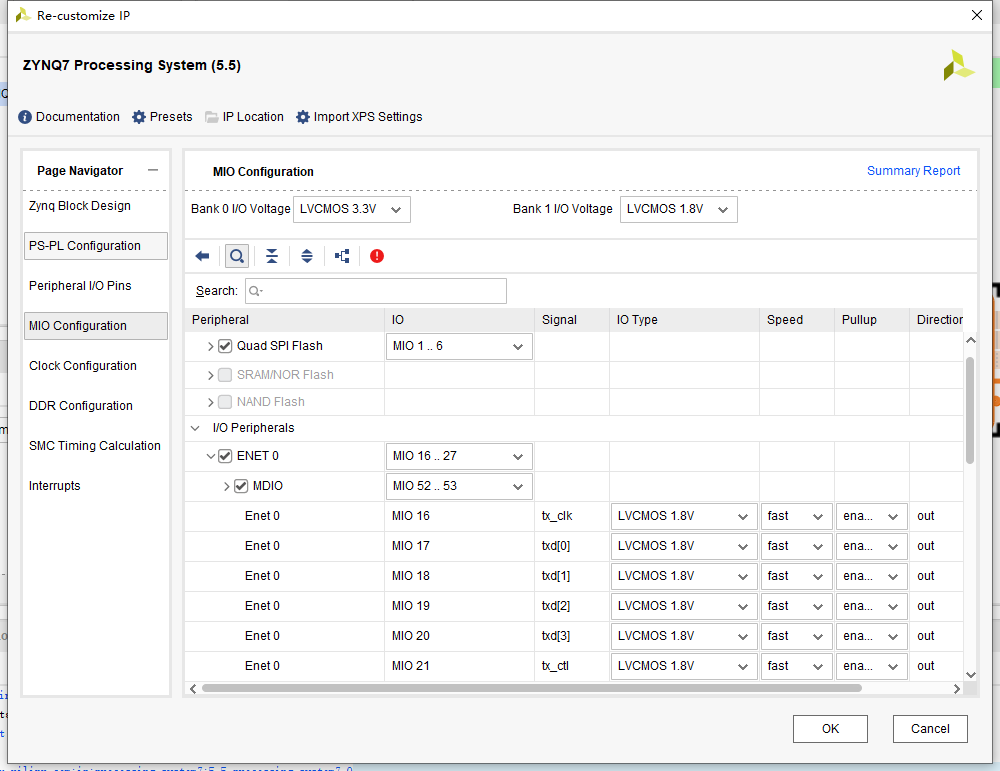Open MDIO MIO 52..53 dropdown
Image resolution: width=1000 pixels, height=771 pixels.
click(459, 486)
